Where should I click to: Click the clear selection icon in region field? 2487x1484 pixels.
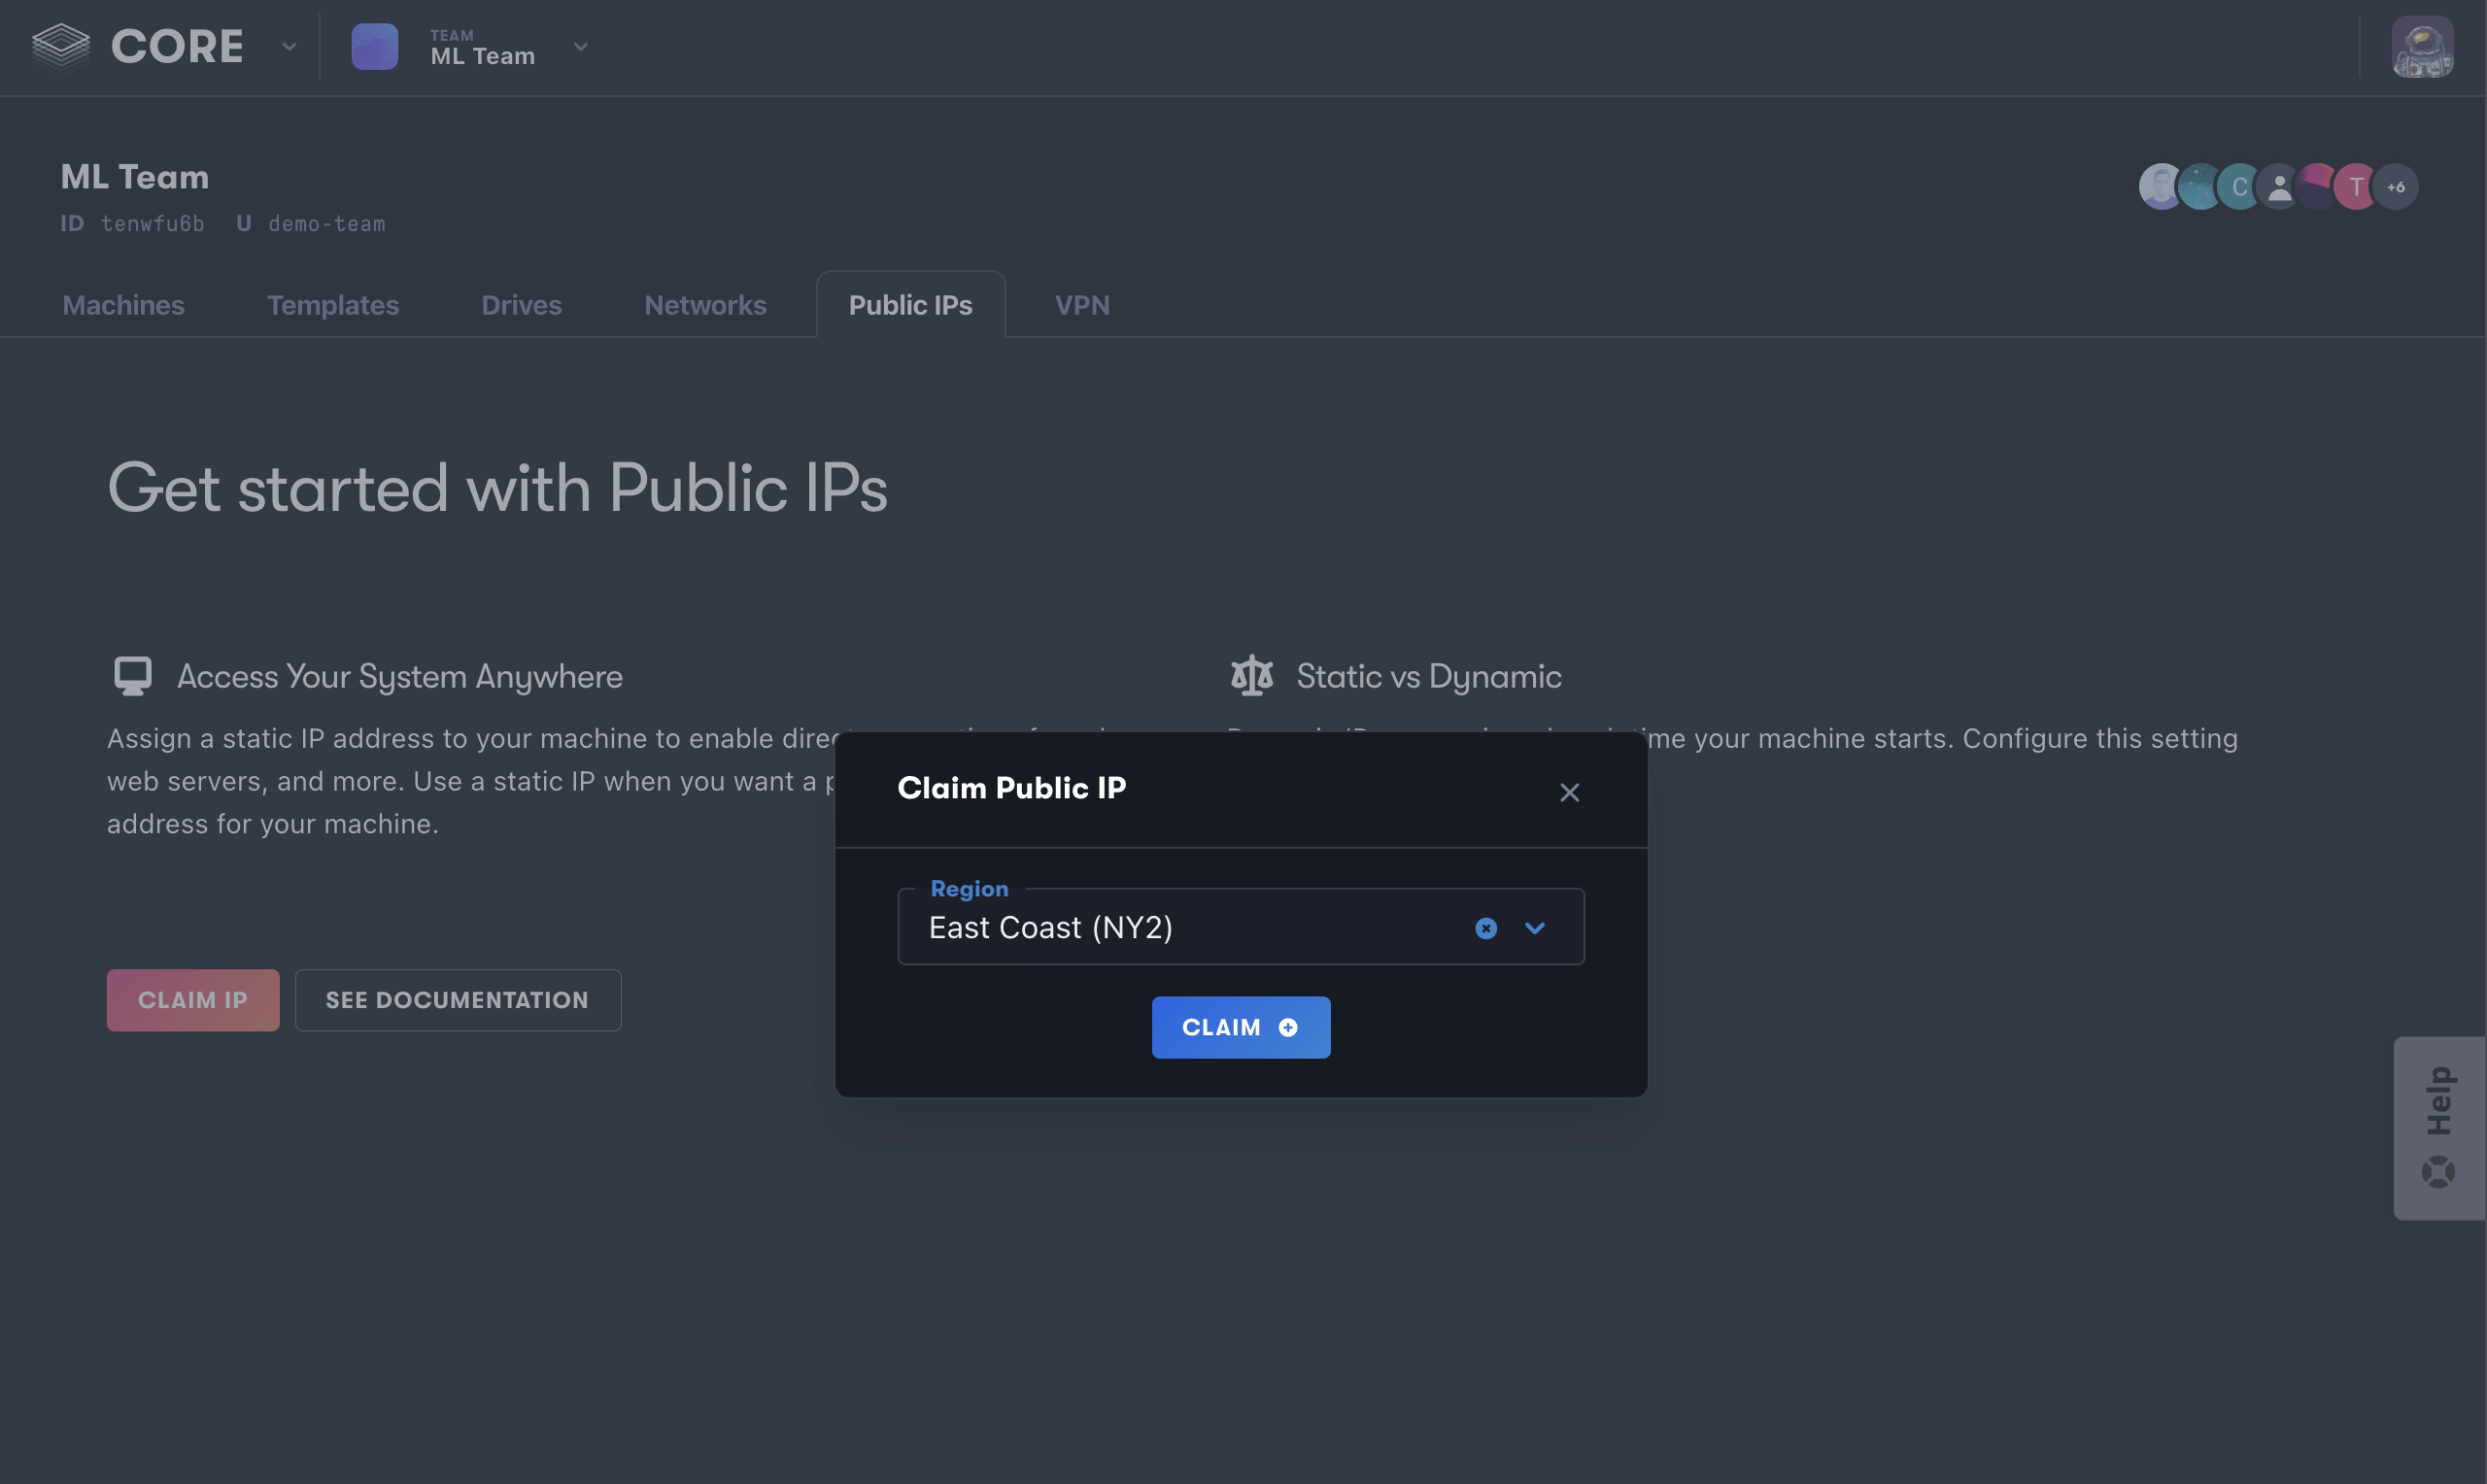click(1485, 927)
